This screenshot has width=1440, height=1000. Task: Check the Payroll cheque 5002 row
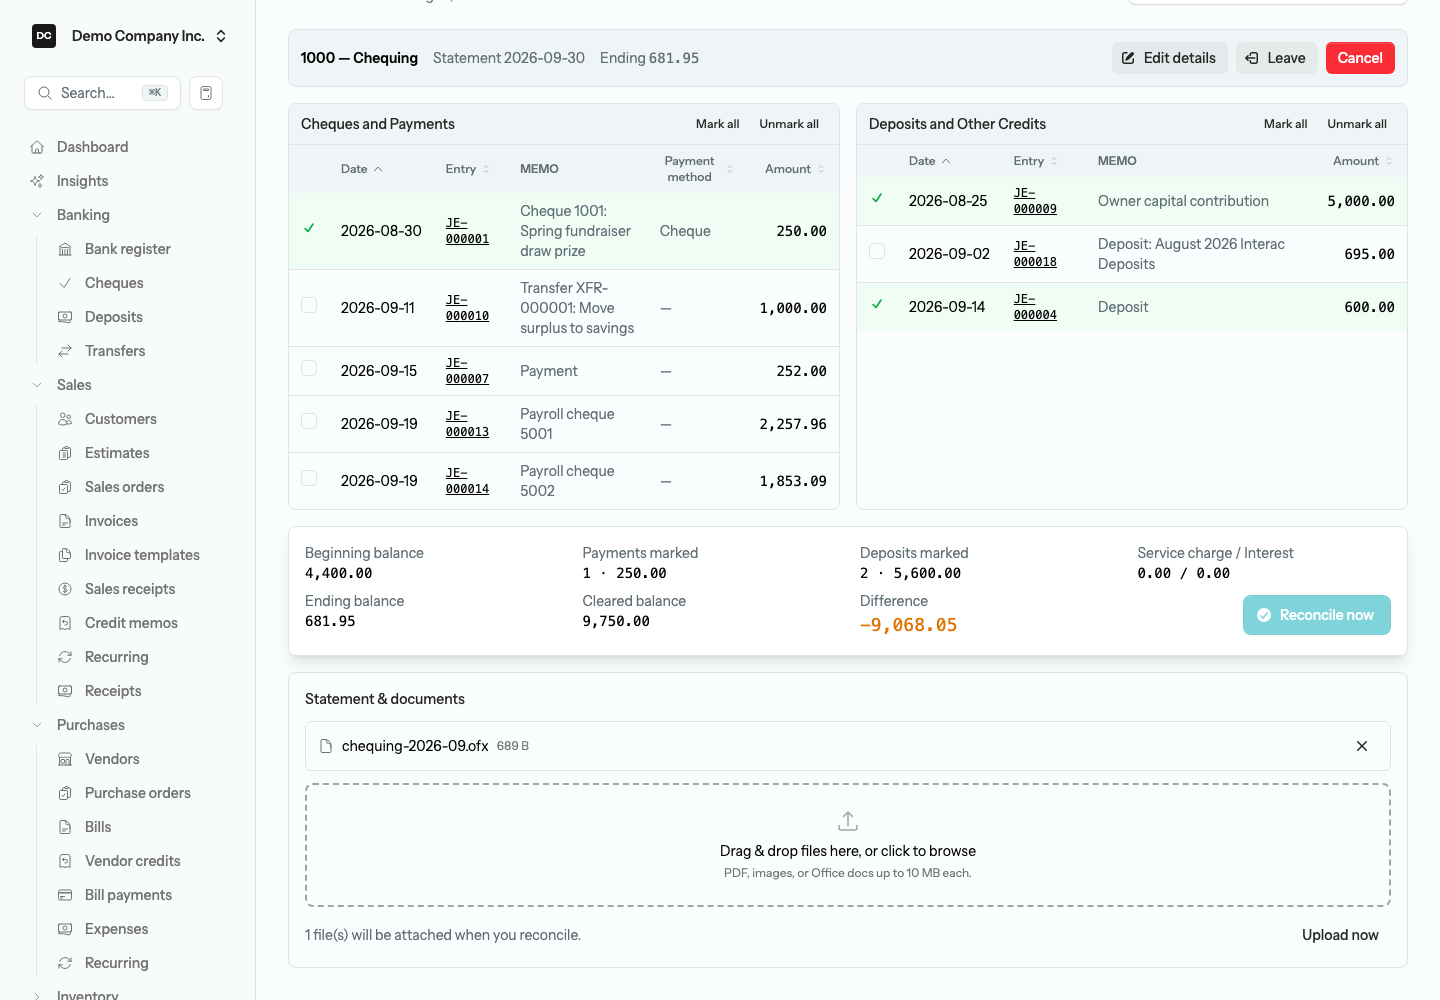click(309, 479)
